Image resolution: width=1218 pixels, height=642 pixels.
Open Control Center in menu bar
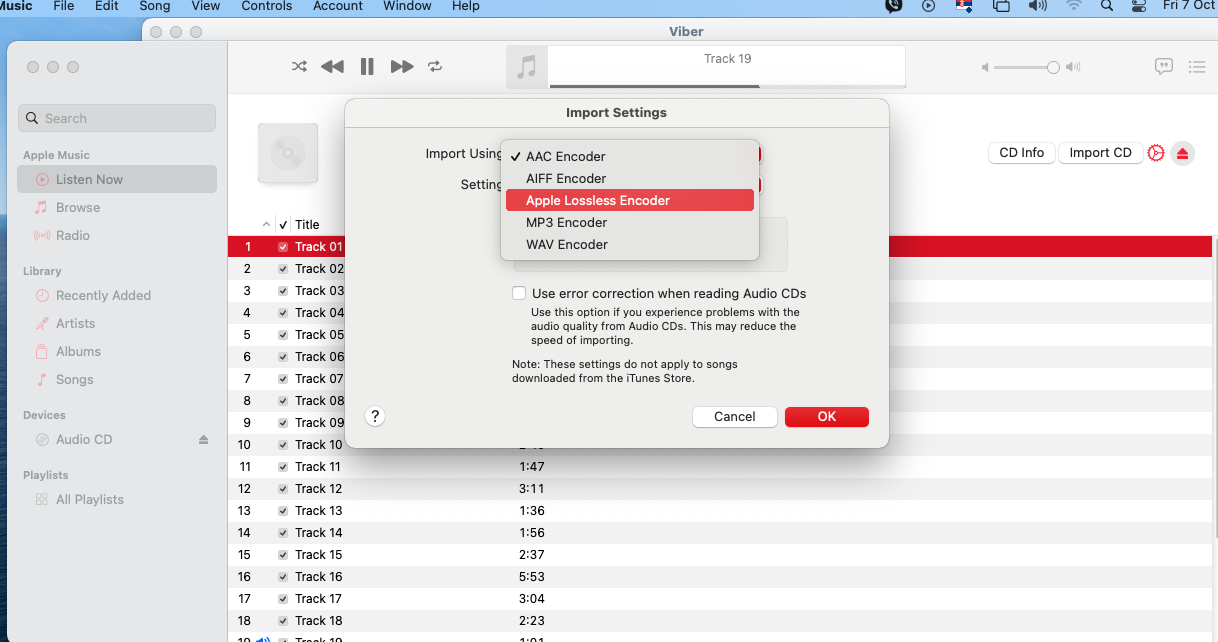1137,6
